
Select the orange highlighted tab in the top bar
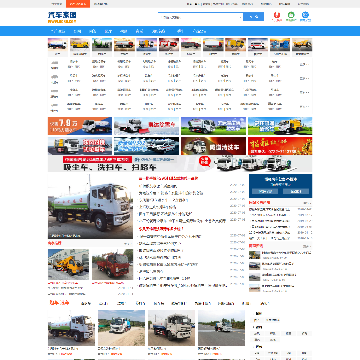click(78, 4)
